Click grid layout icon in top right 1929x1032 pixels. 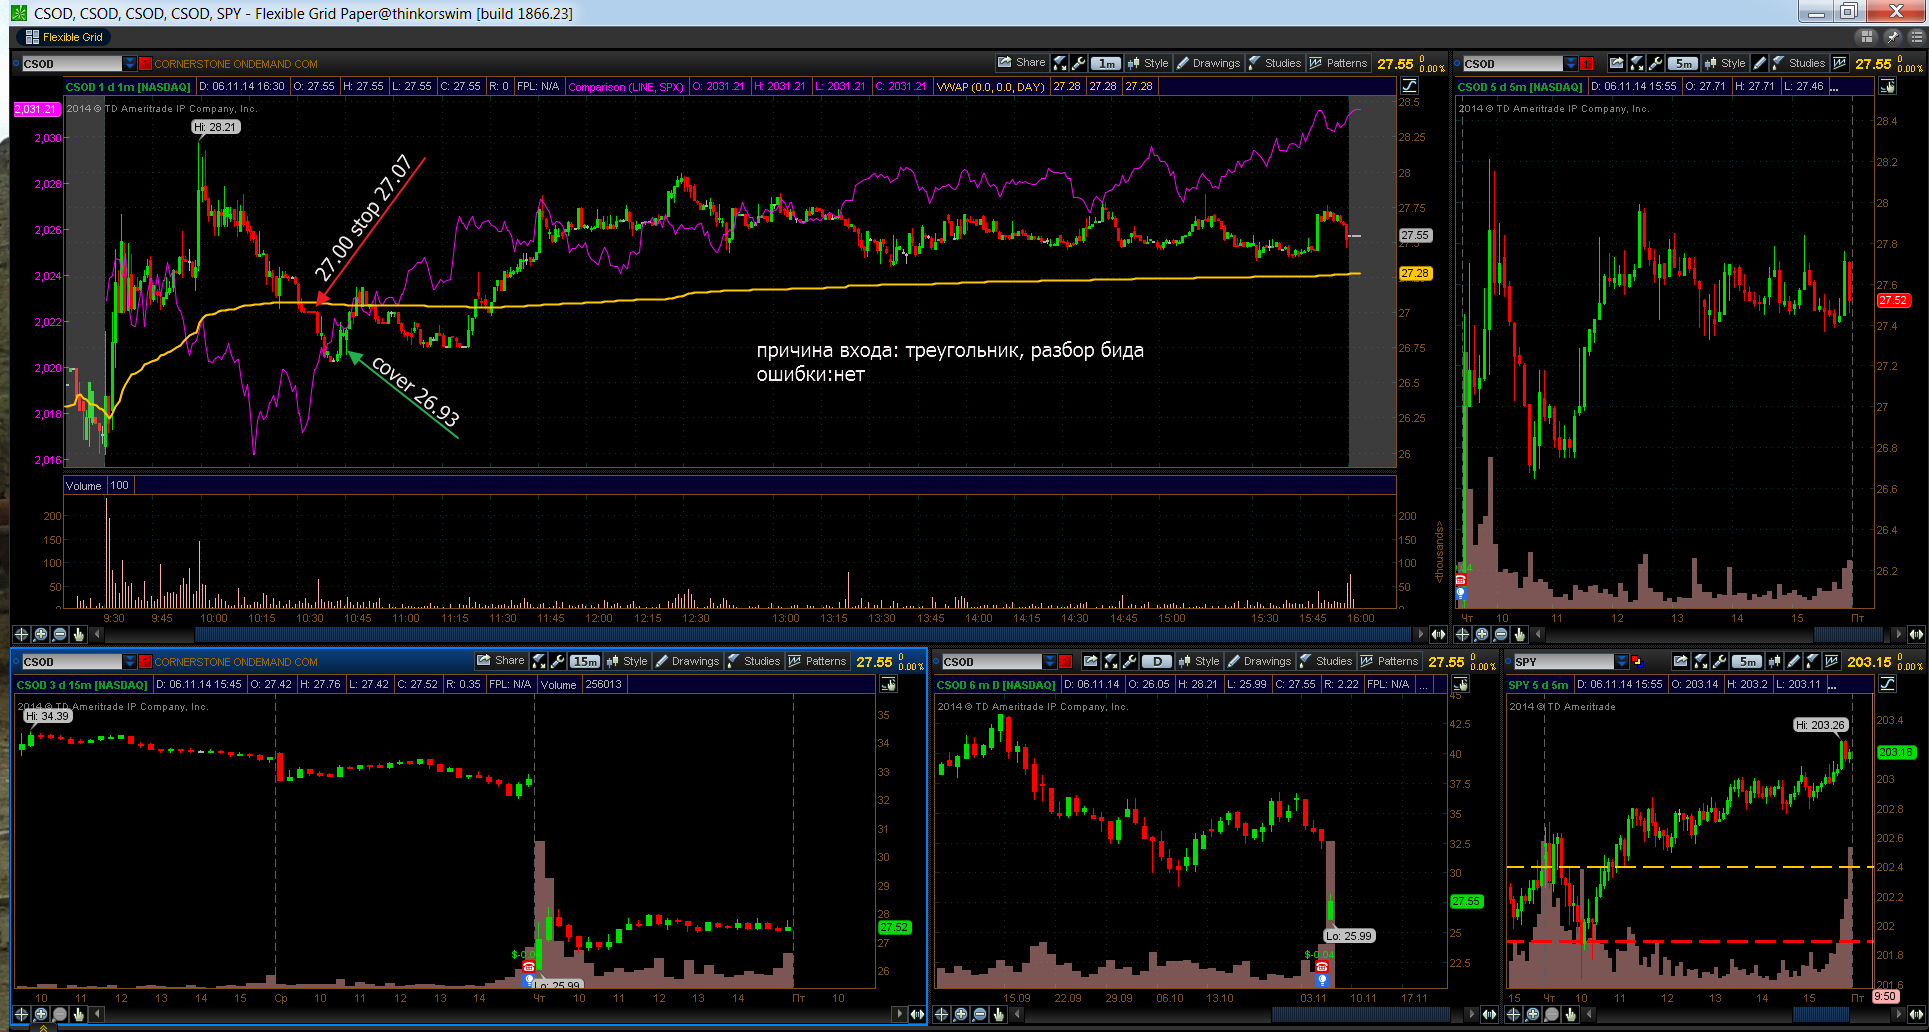[x=1866, y=37]
